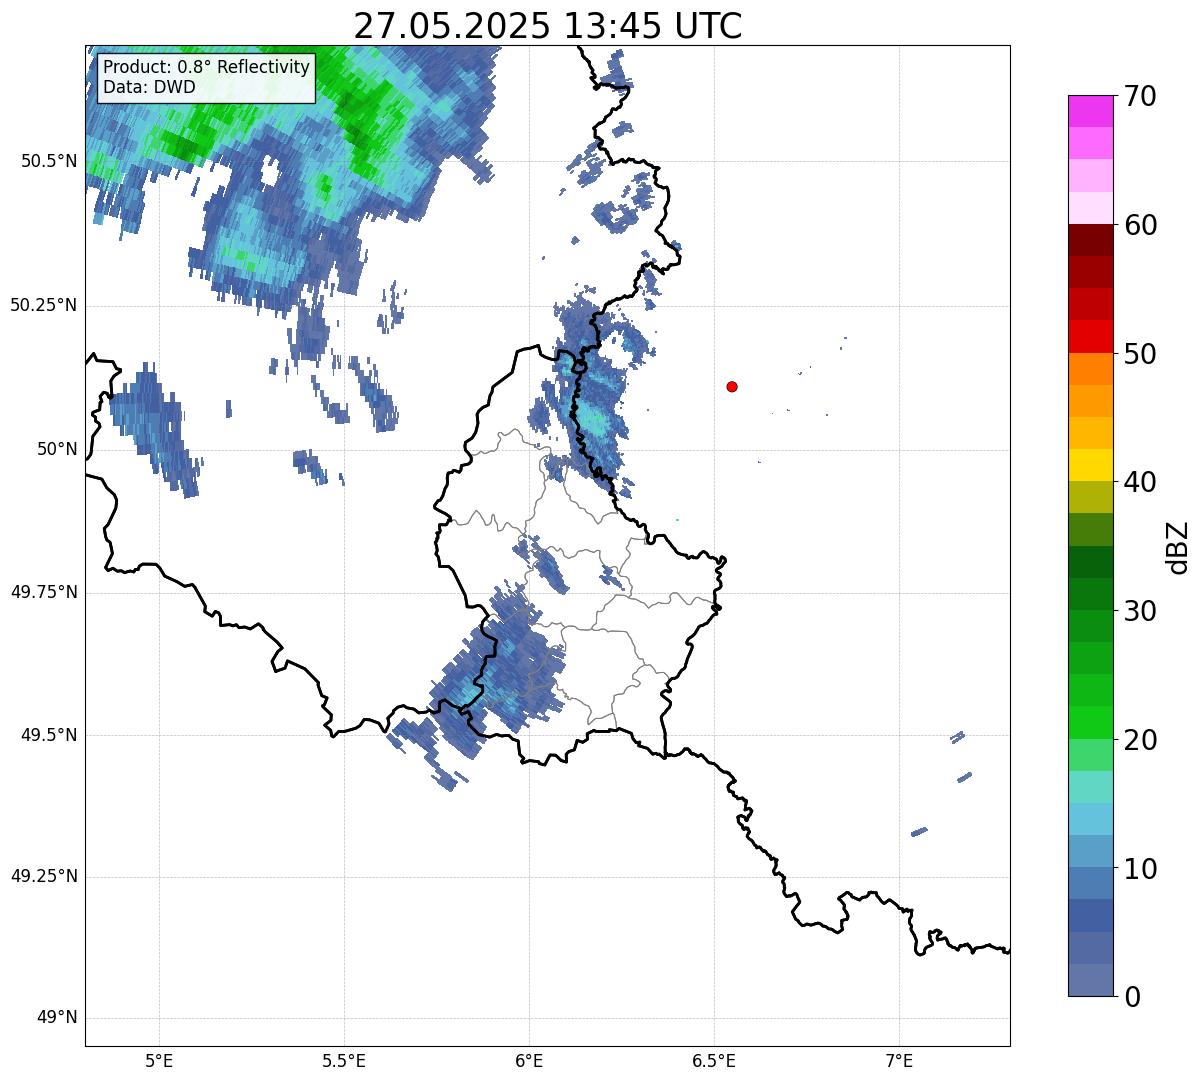Click the 'Product: 0.8° Reflectivity' label

[207, 67]
